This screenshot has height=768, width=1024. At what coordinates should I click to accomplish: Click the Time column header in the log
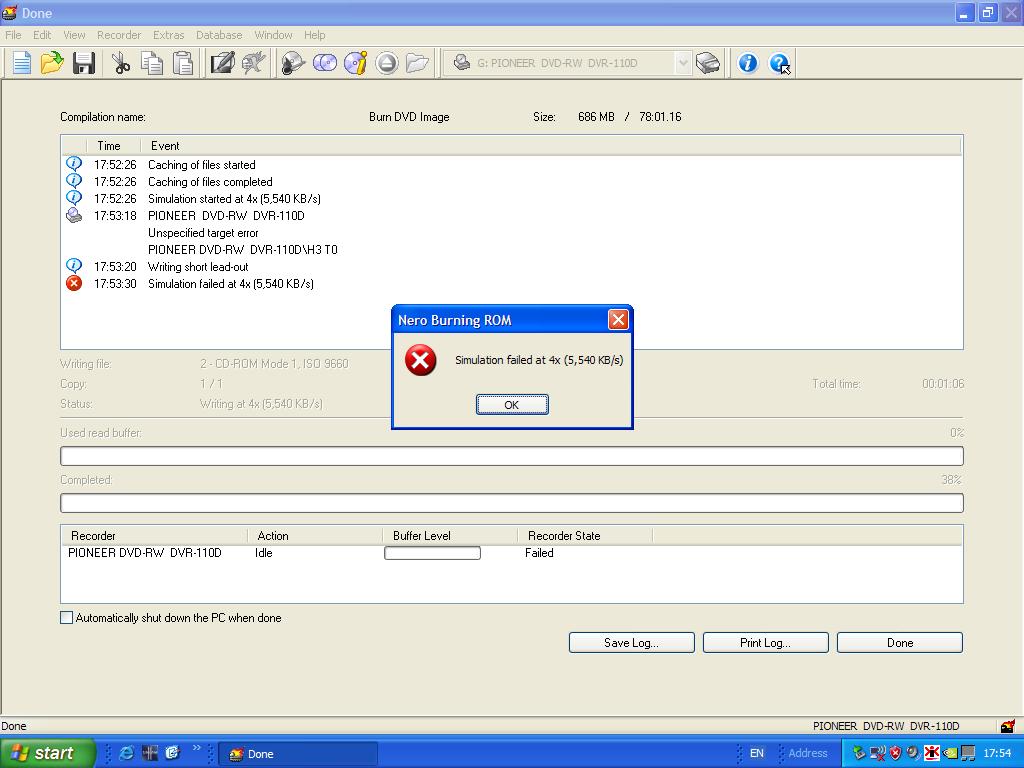[x=113, y=146]
